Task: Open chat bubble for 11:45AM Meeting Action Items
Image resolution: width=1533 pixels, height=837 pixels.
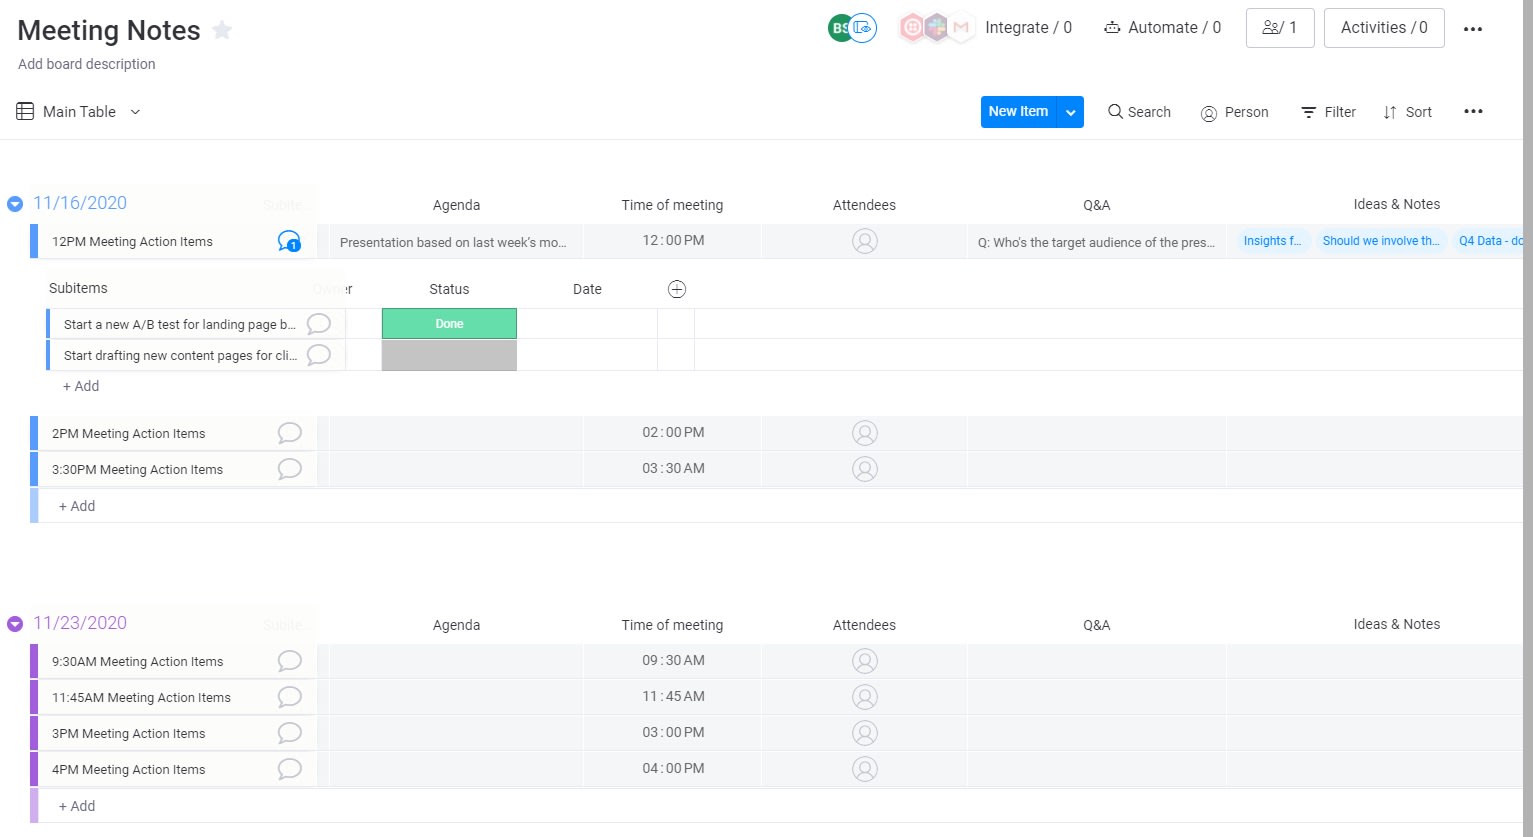Action: pos(289,697)
